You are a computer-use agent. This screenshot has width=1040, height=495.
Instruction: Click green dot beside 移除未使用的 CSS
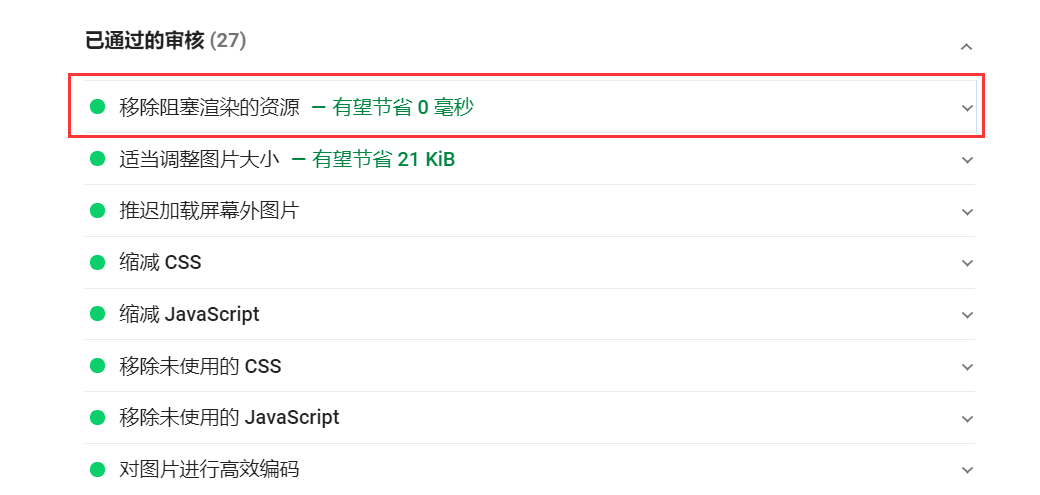point(97,367)
